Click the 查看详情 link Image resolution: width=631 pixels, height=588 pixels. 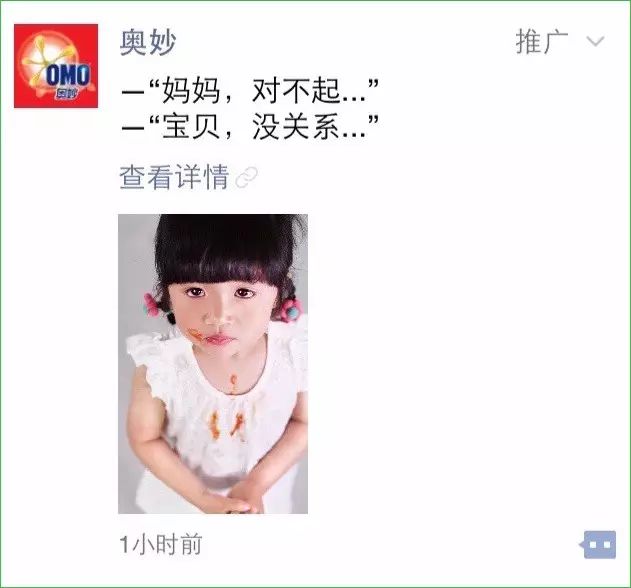click(x=174, y=177)
